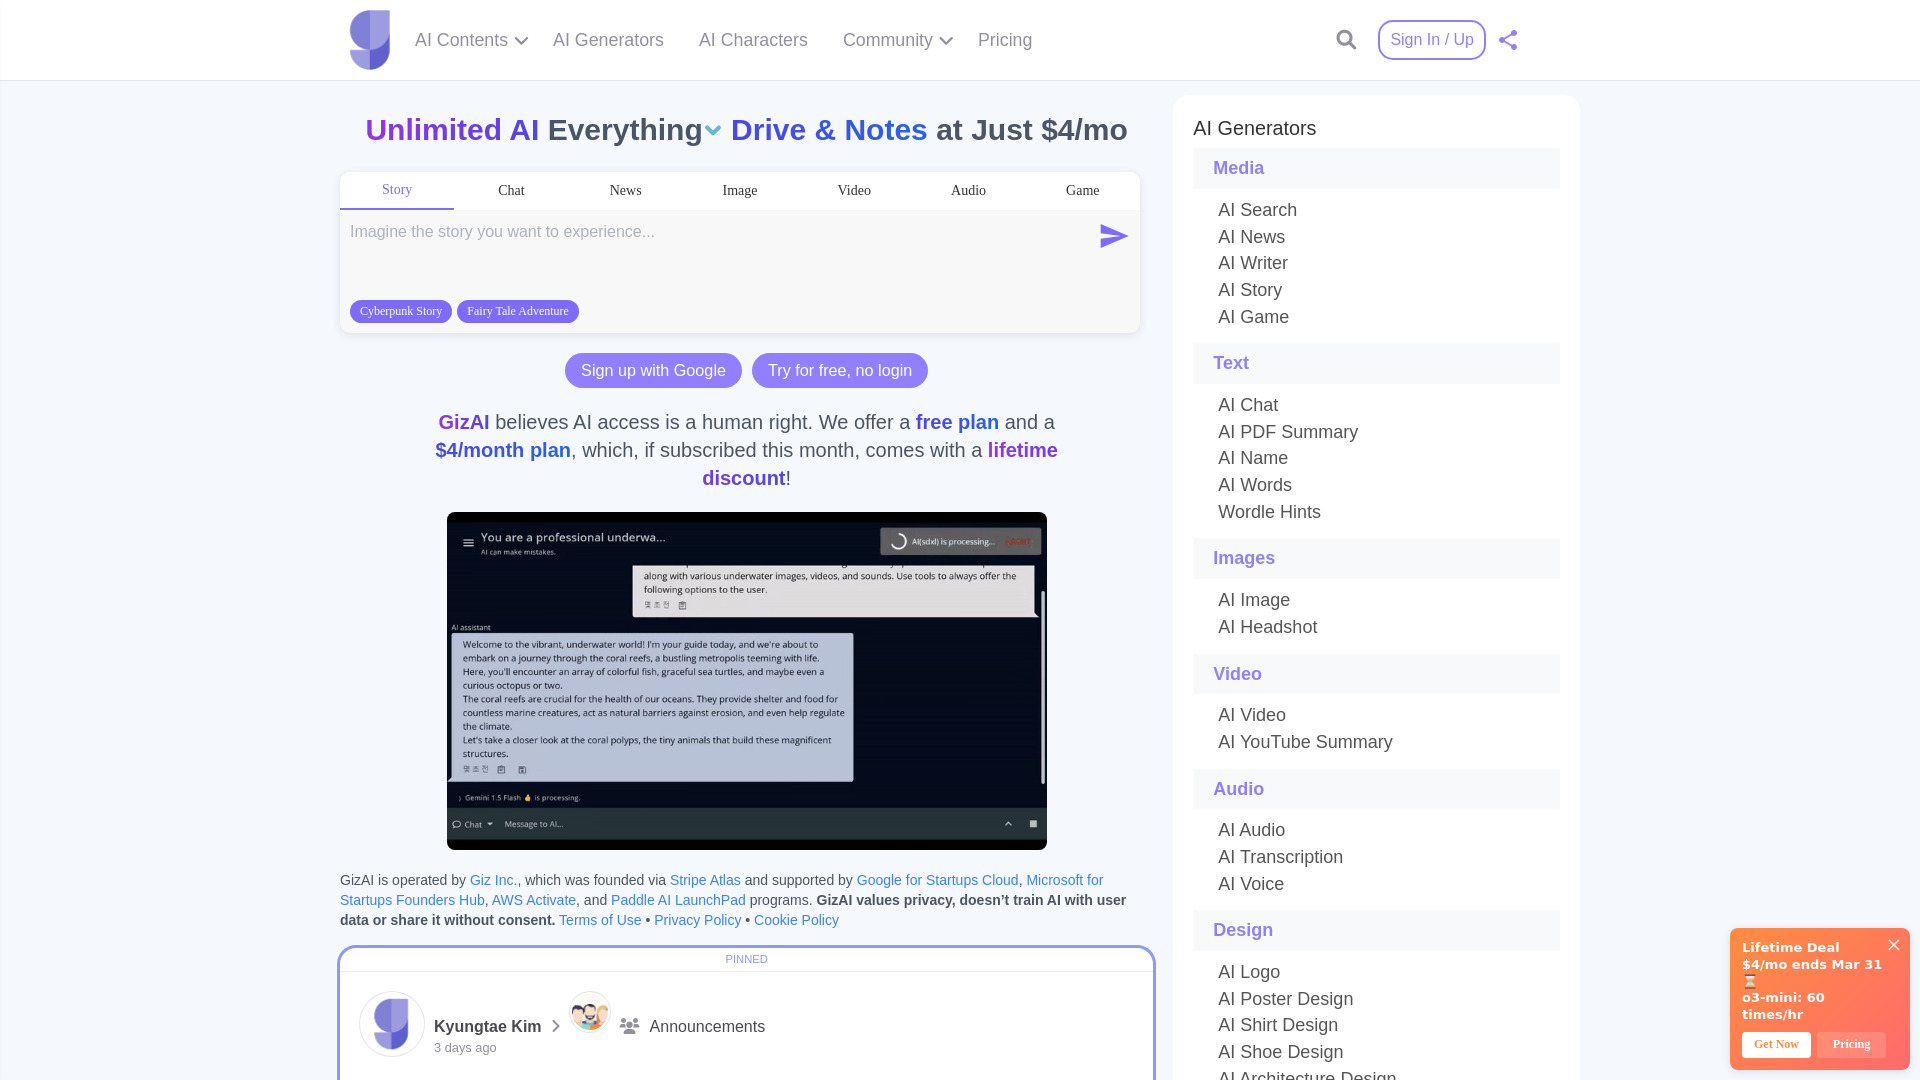Select the Story tab

(396, 190)
